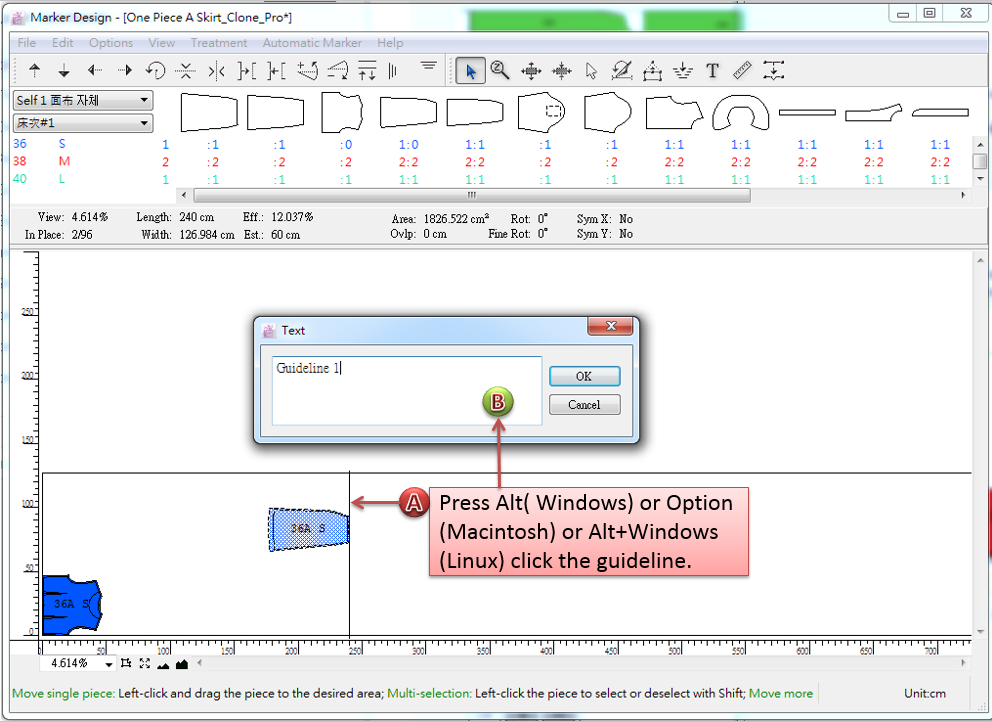The image size is (992, 722).
Task: Click the Zoom magnifier tool
Action: pyautogui.click(x=500, y=70)
